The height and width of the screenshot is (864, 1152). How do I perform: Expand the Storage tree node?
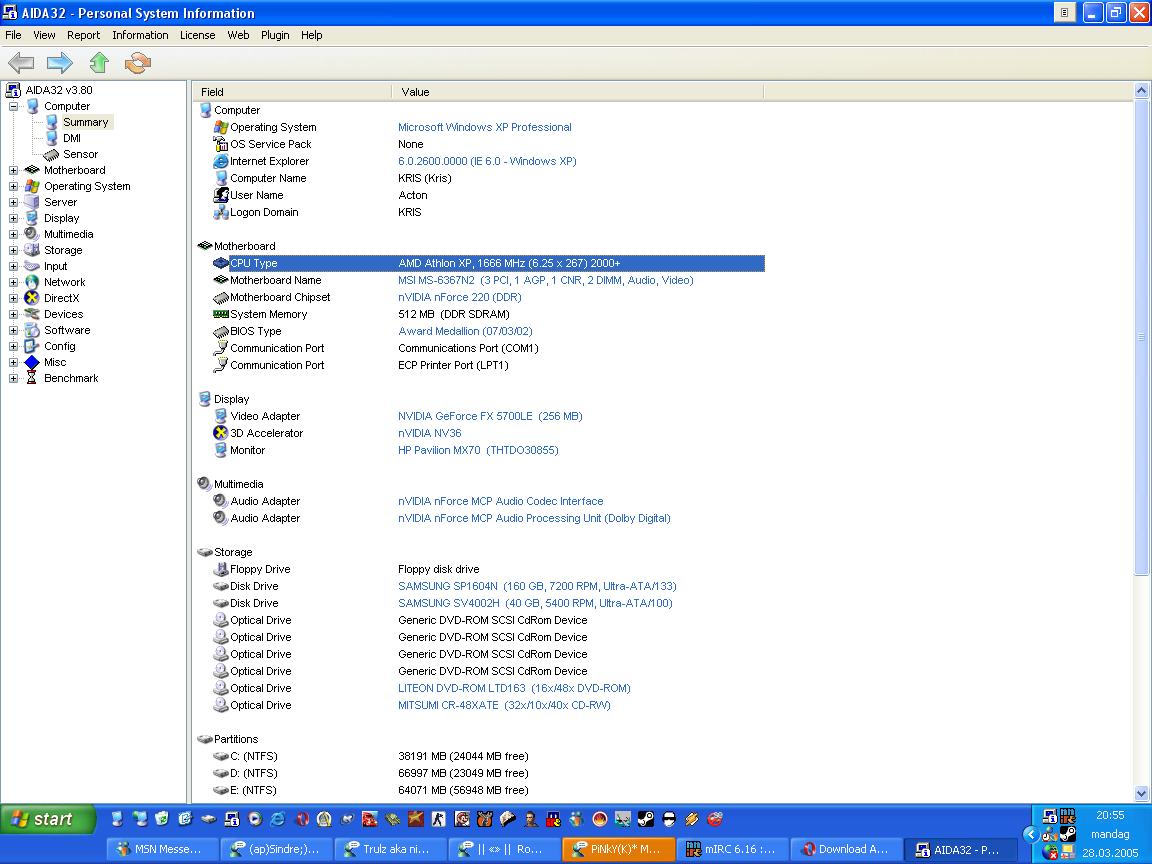pyautogui.click(x=13, y=251)
